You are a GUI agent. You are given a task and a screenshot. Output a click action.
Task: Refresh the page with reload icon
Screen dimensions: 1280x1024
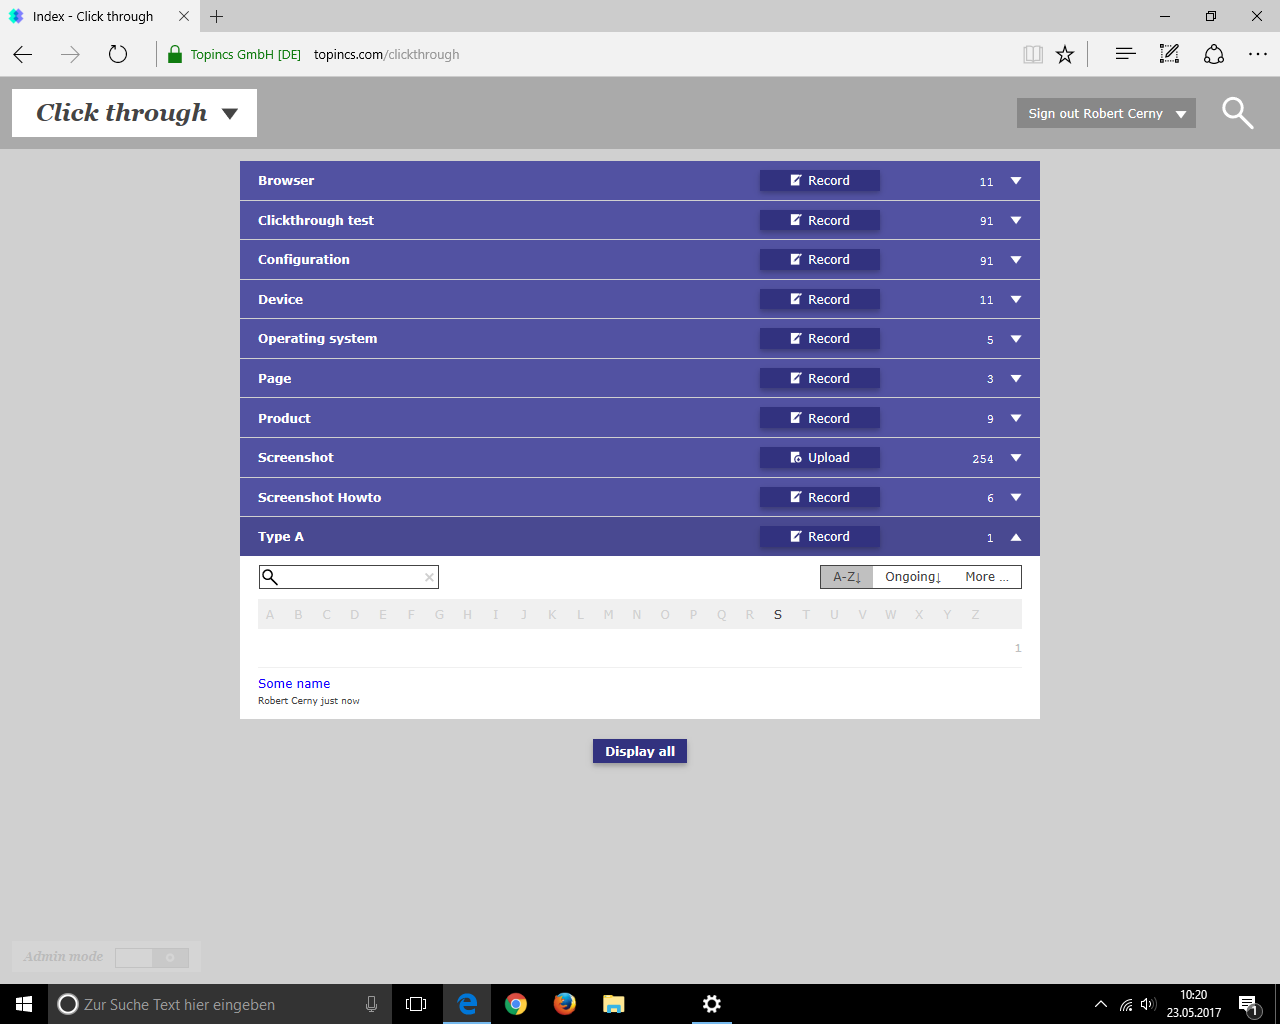pyautogui.click(x=118, y=55)
